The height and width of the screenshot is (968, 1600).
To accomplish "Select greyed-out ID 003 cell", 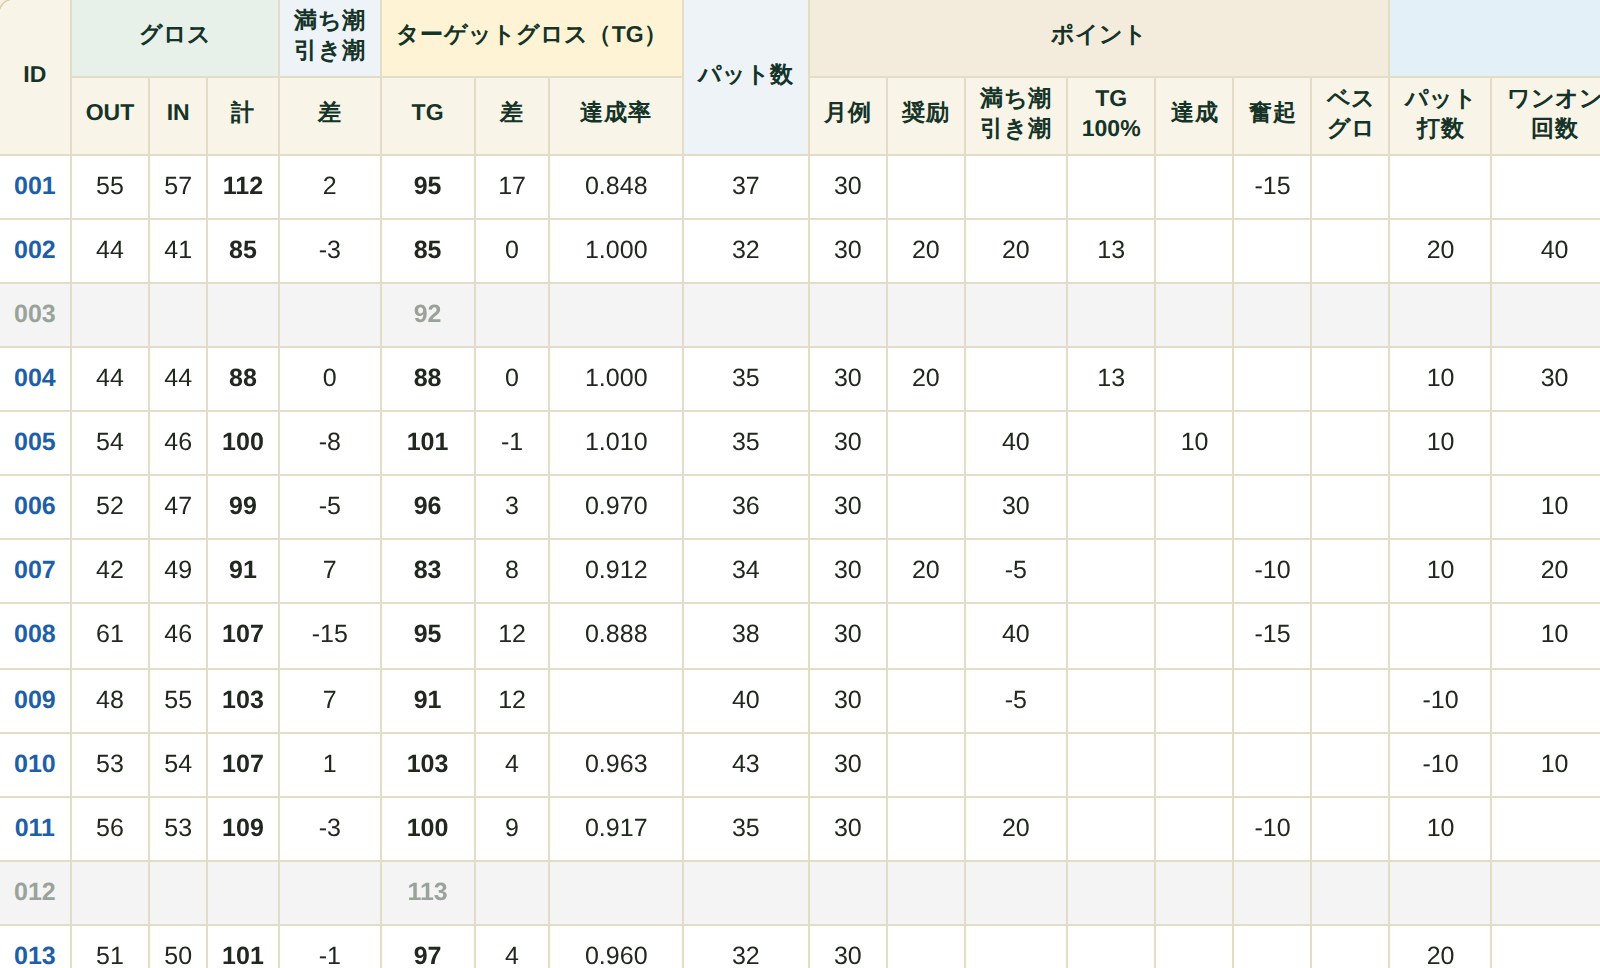I will (x=35, y=314).
